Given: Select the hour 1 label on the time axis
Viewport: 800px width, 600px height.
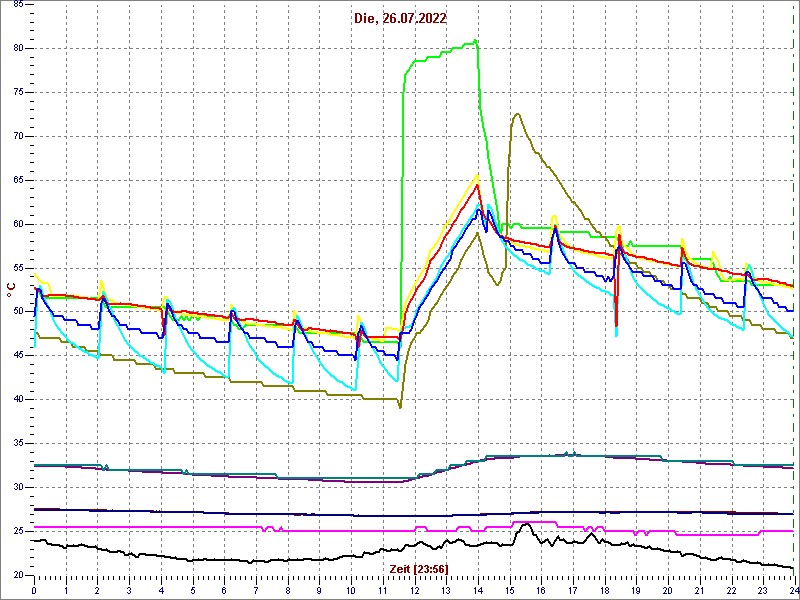Looking at the screenshot, I should (x=66, y=591).
